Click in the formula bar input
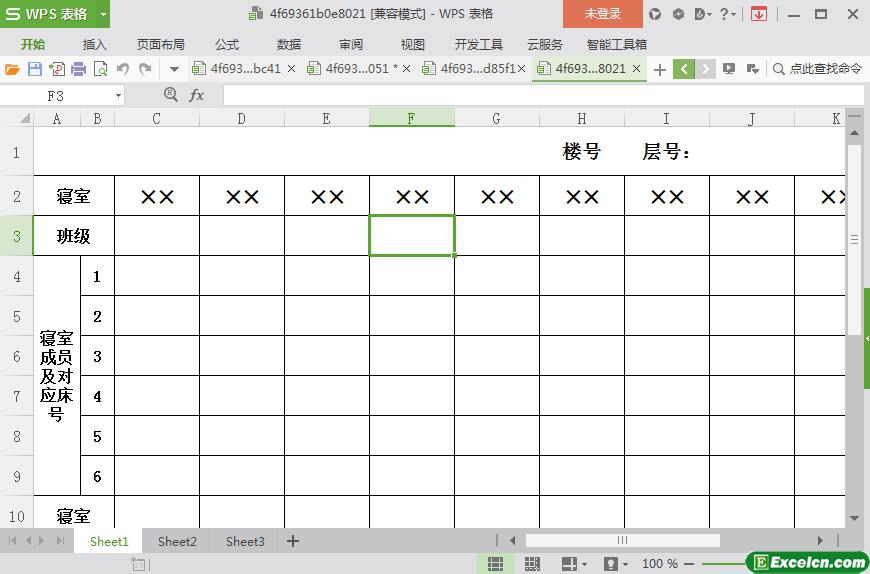Image resolution: width=870 pixels, height=574 pixels. [543, 95]
